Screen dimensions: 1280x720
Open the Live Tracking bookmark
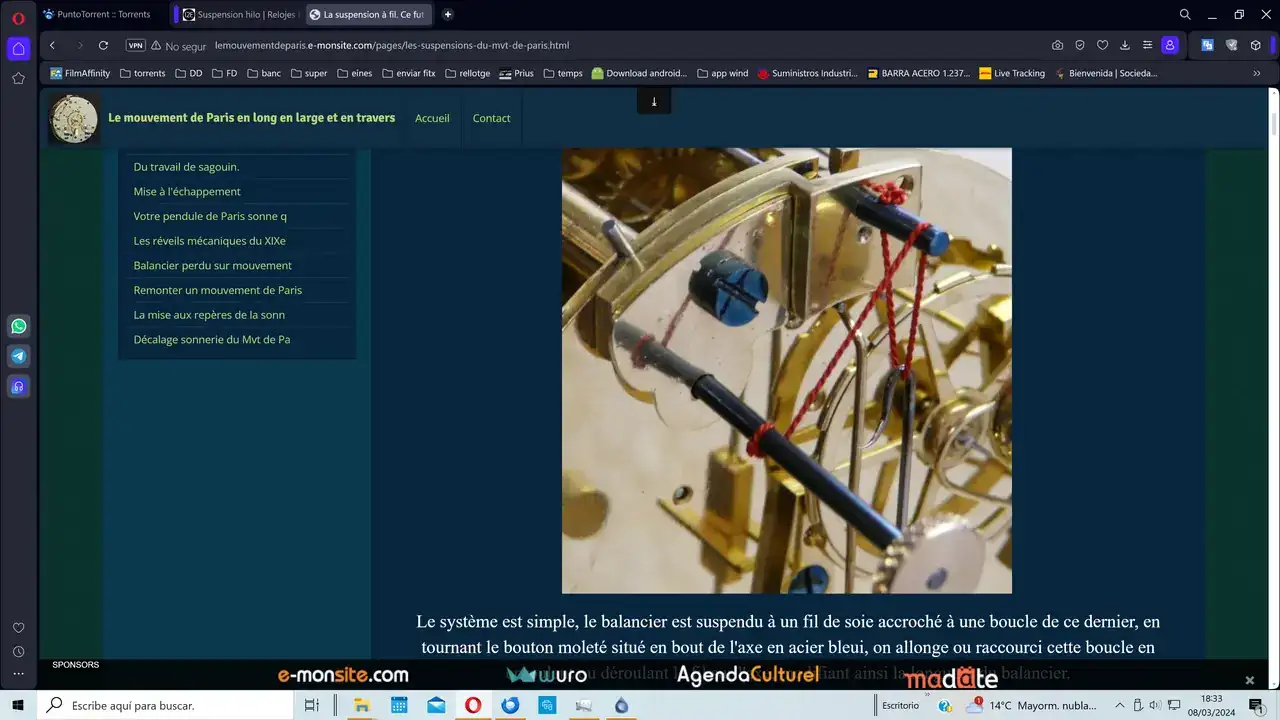click(x=1012, y=73)
